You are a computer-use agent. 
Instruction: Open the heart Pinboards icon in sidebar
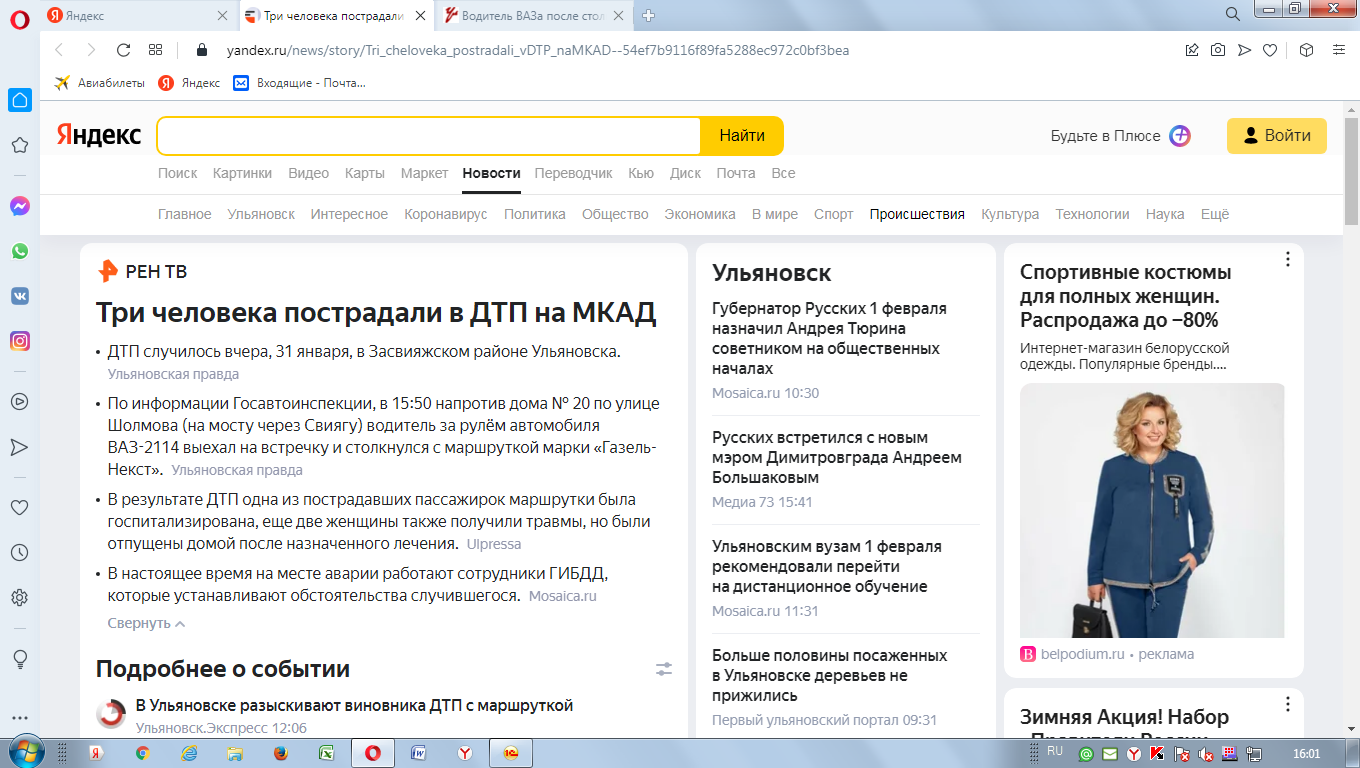click(19, 507)
